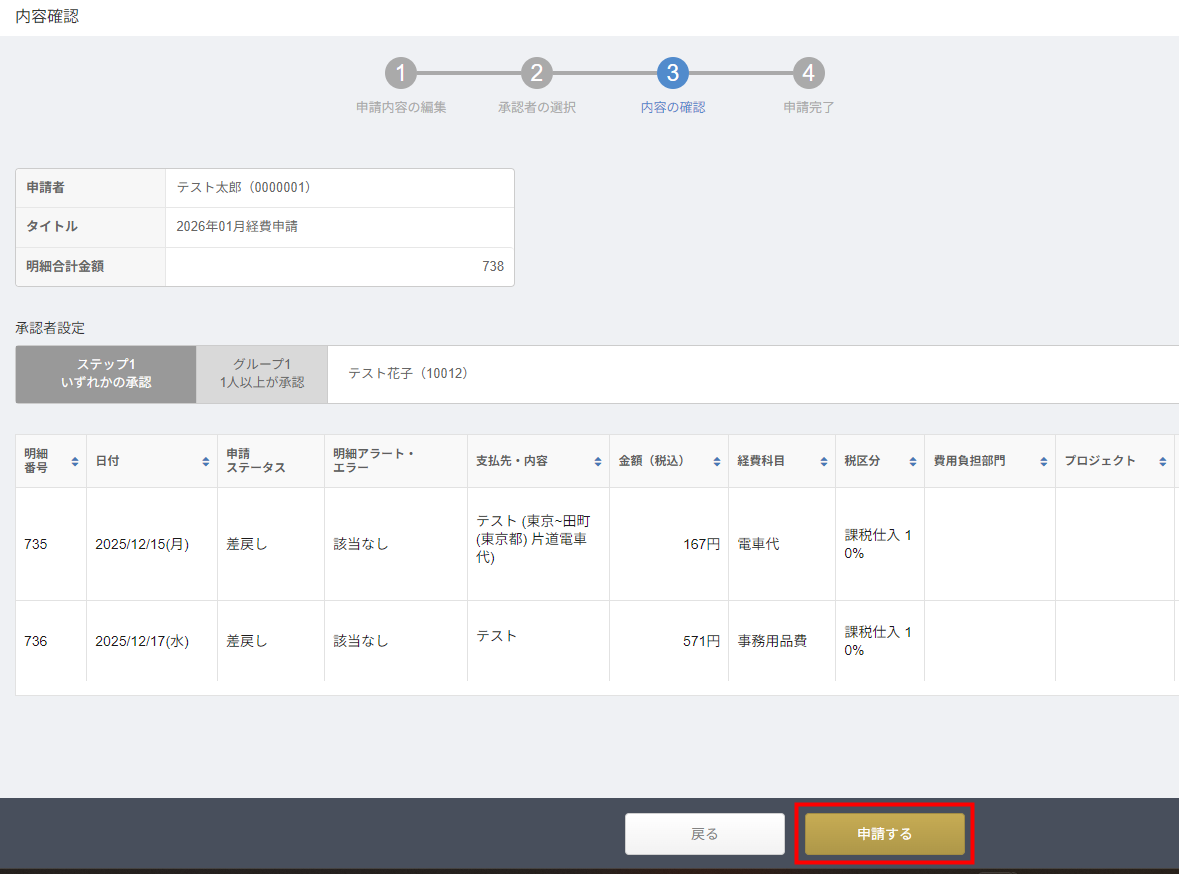Click the 申請する submit button
Viewport: 1179px width, 874px height.
tap(884, 834)
